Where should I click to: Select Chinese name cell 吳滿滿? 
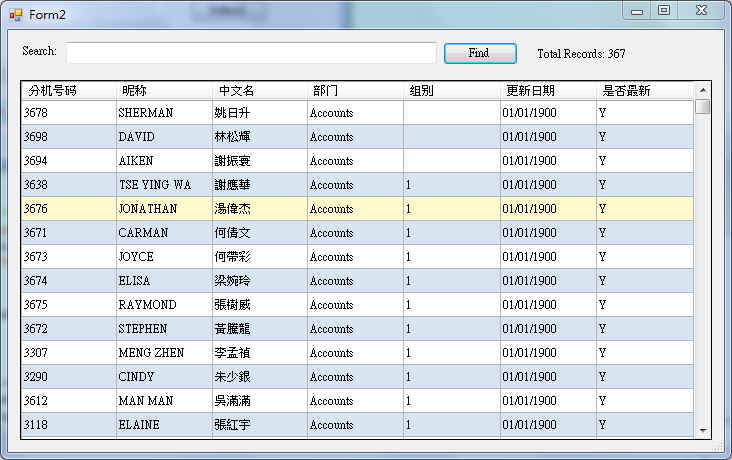260,401
